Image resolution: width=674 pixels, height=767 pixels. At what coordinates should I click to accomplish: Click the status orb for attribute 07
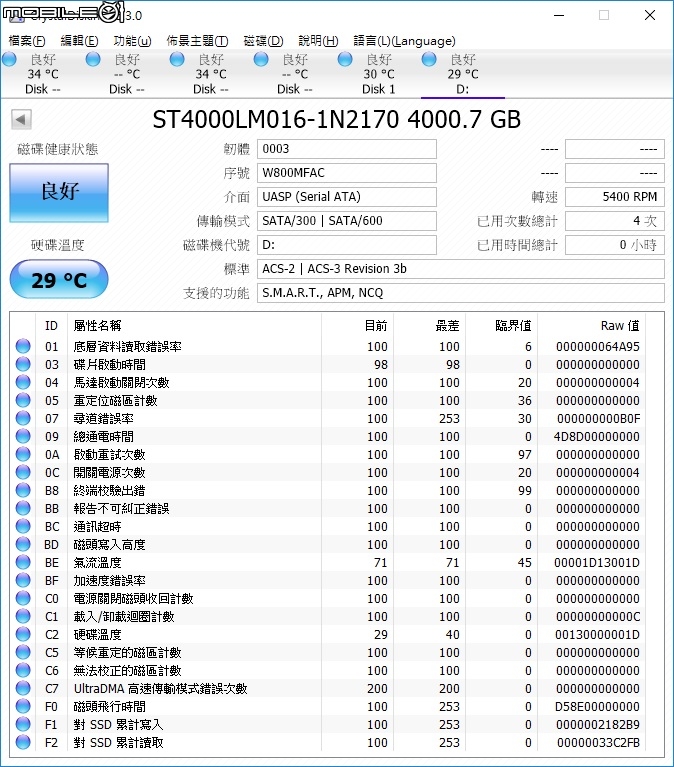point(23,418)
